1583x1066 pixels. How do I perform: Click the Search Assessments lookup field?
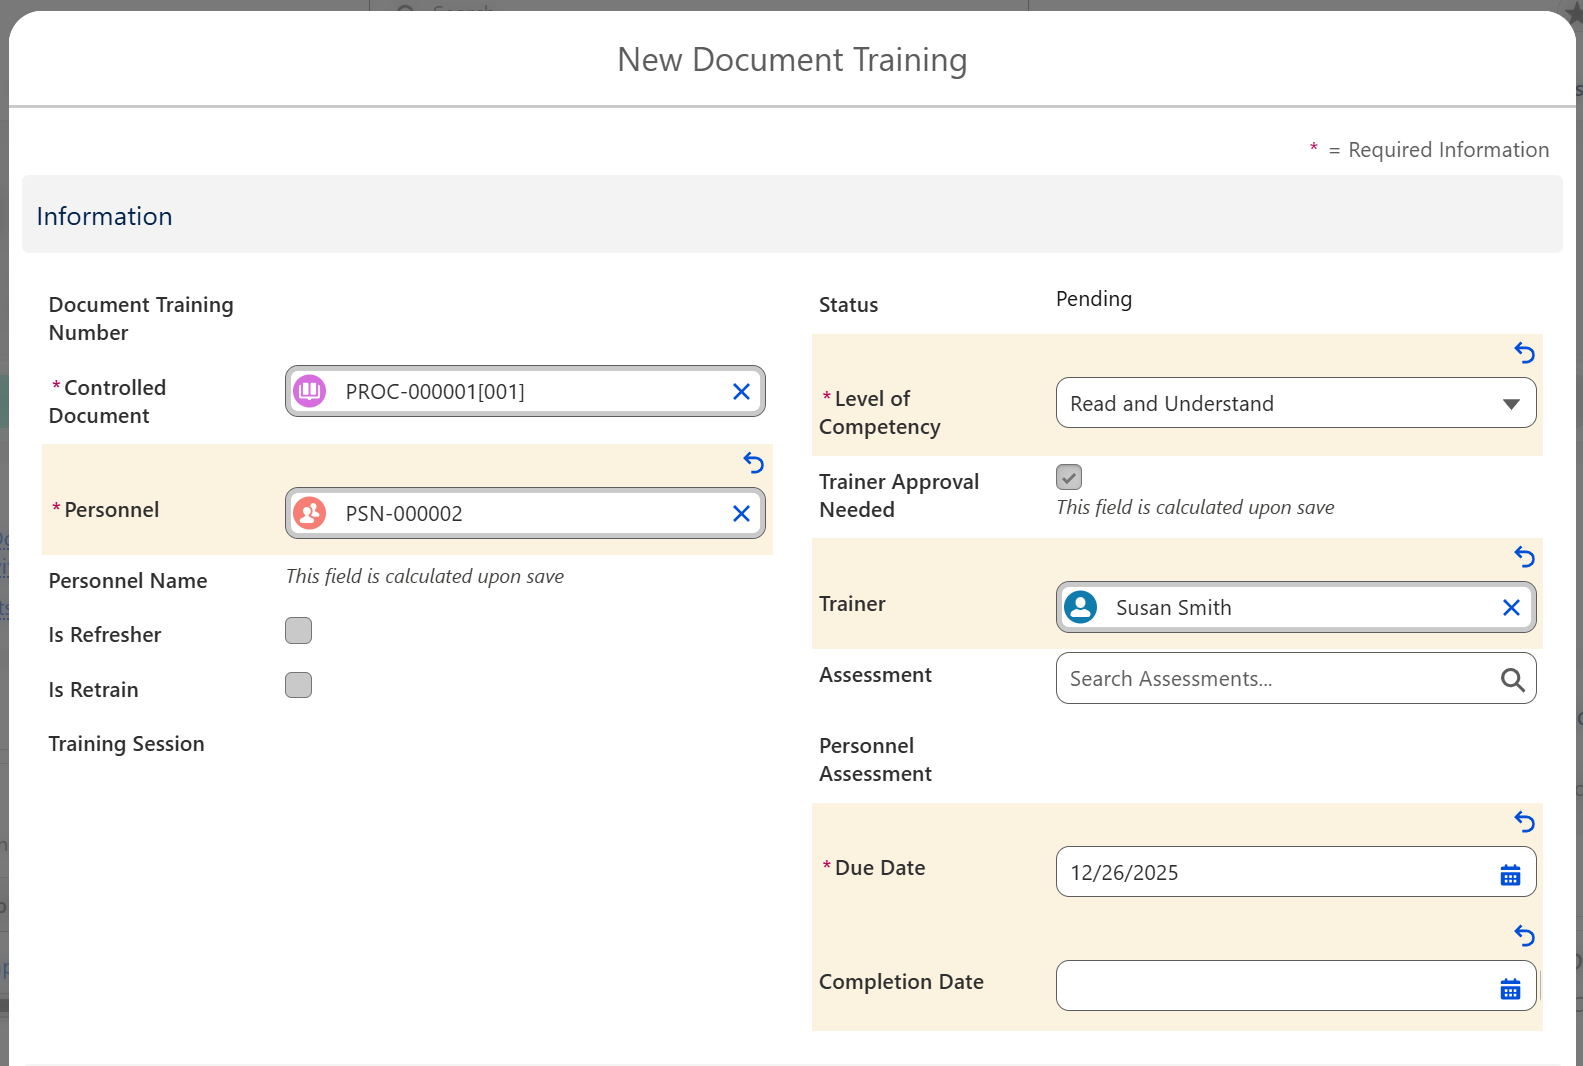1270,680
